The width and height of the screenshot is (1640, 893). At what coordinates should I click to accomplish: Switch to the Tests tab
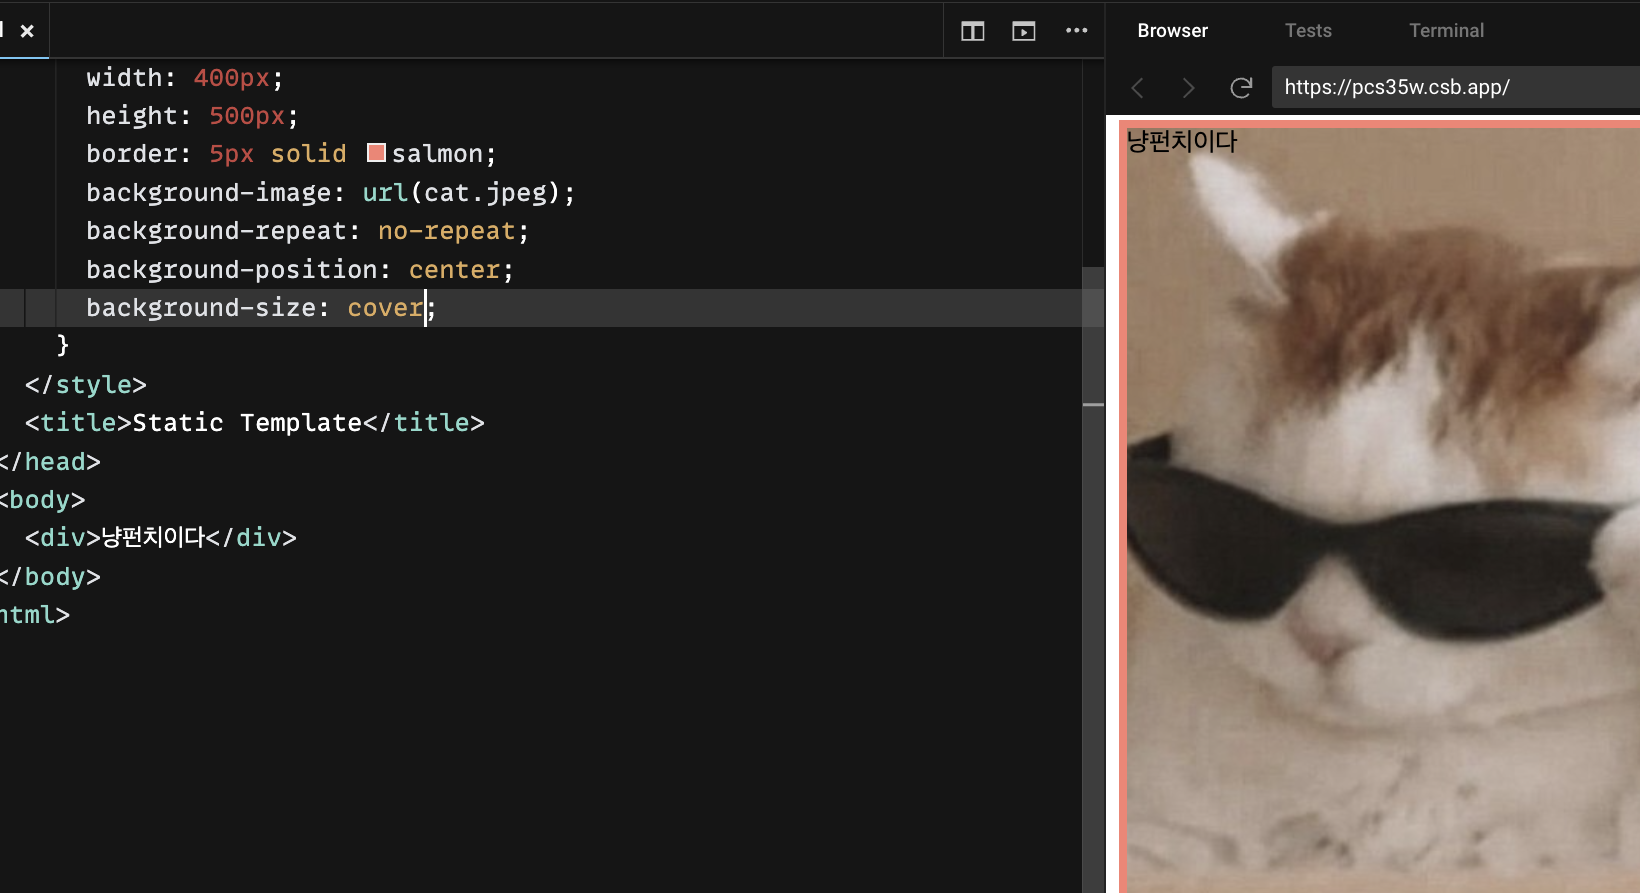pyautogui.click(x=1308, y=31)
